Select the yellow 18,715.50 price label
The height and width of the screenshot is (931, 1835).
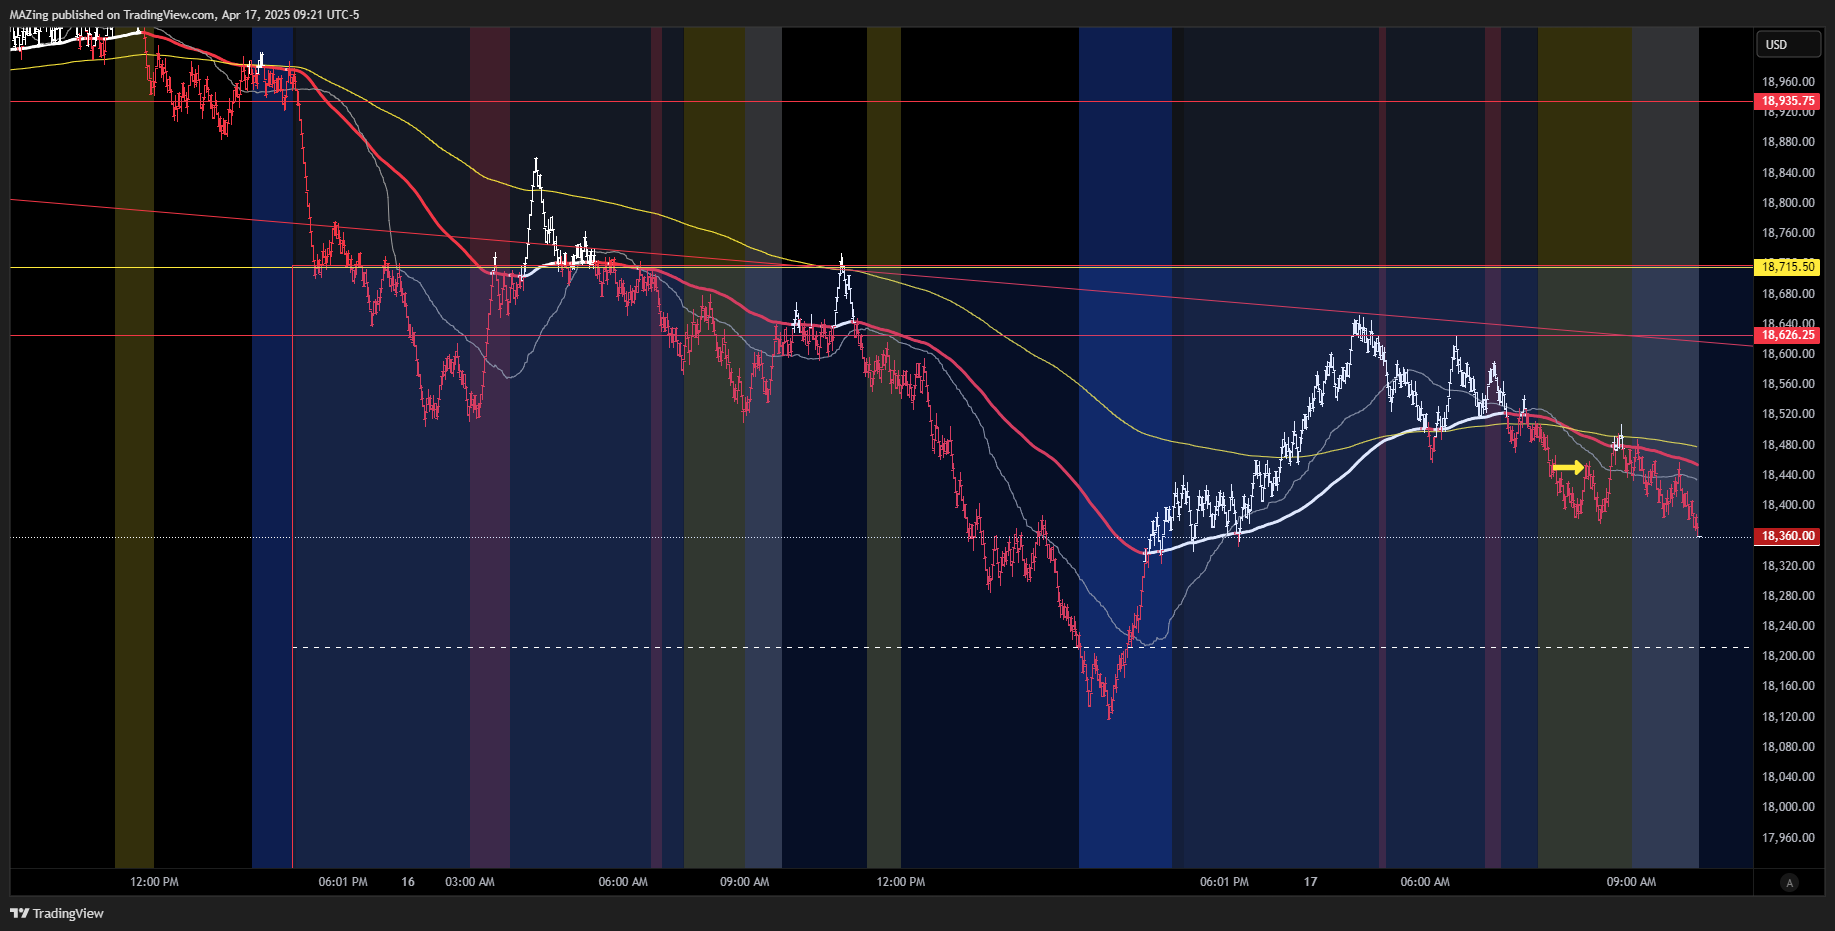(x=1788, y=267)
